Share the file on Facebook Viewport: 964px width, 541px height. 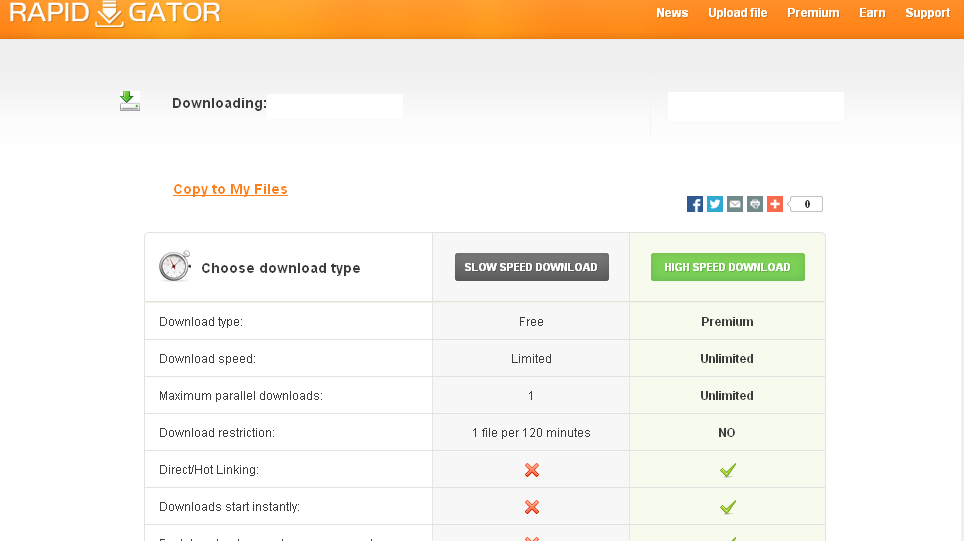695,204
